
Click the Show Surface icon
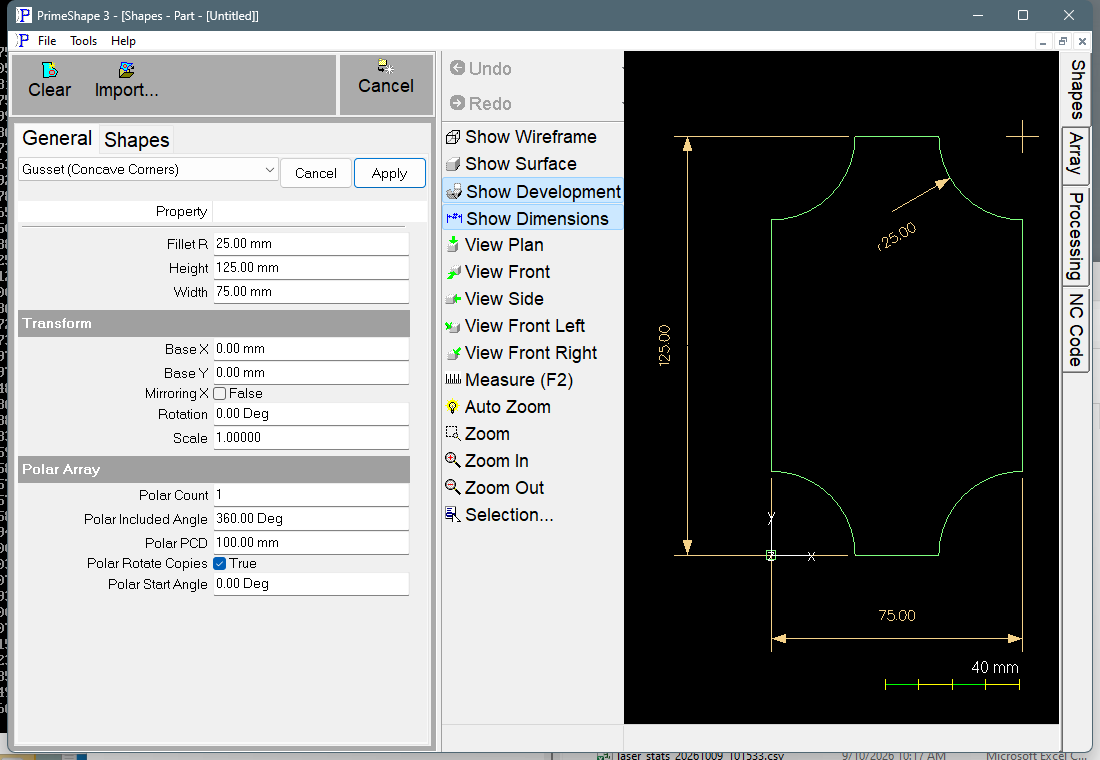pos(453,164)
